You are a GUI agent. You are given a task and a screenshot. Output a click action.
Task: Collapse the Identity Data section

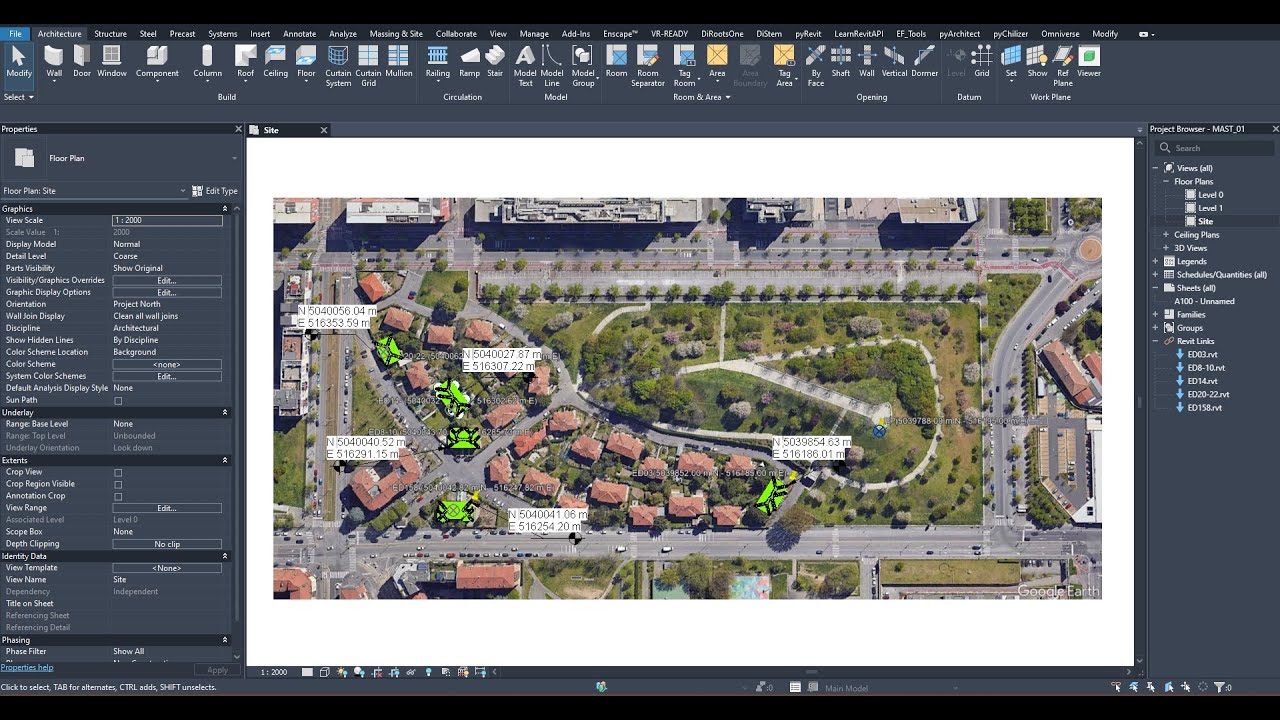[224, 556]
